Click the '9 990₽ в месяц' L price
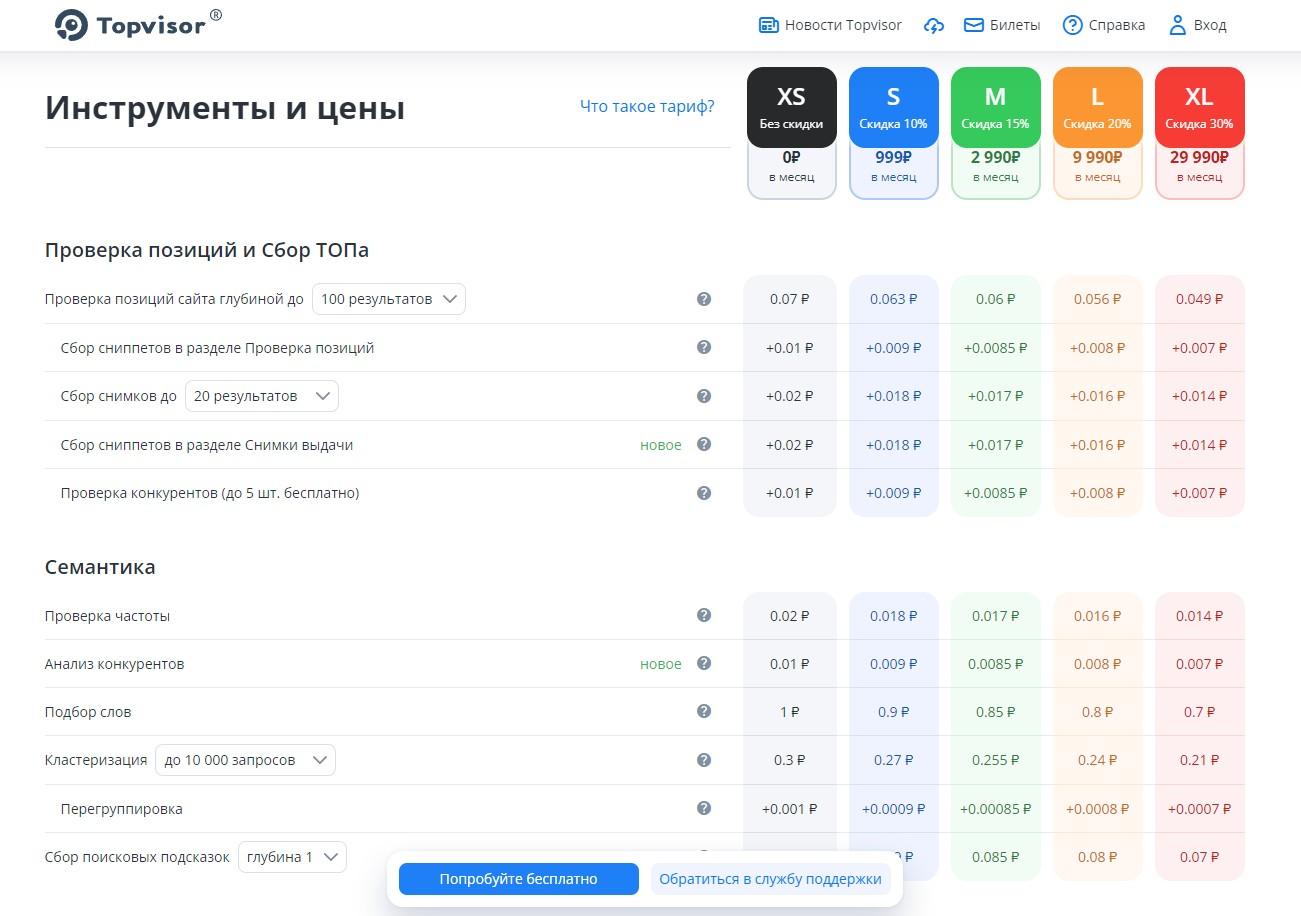 [1097, 166]
